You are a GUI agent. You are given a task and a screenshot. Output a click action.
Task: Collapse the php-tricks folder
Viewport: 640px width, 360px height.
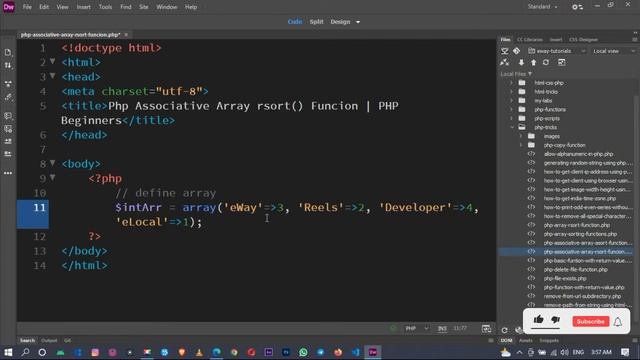(512, 127)
